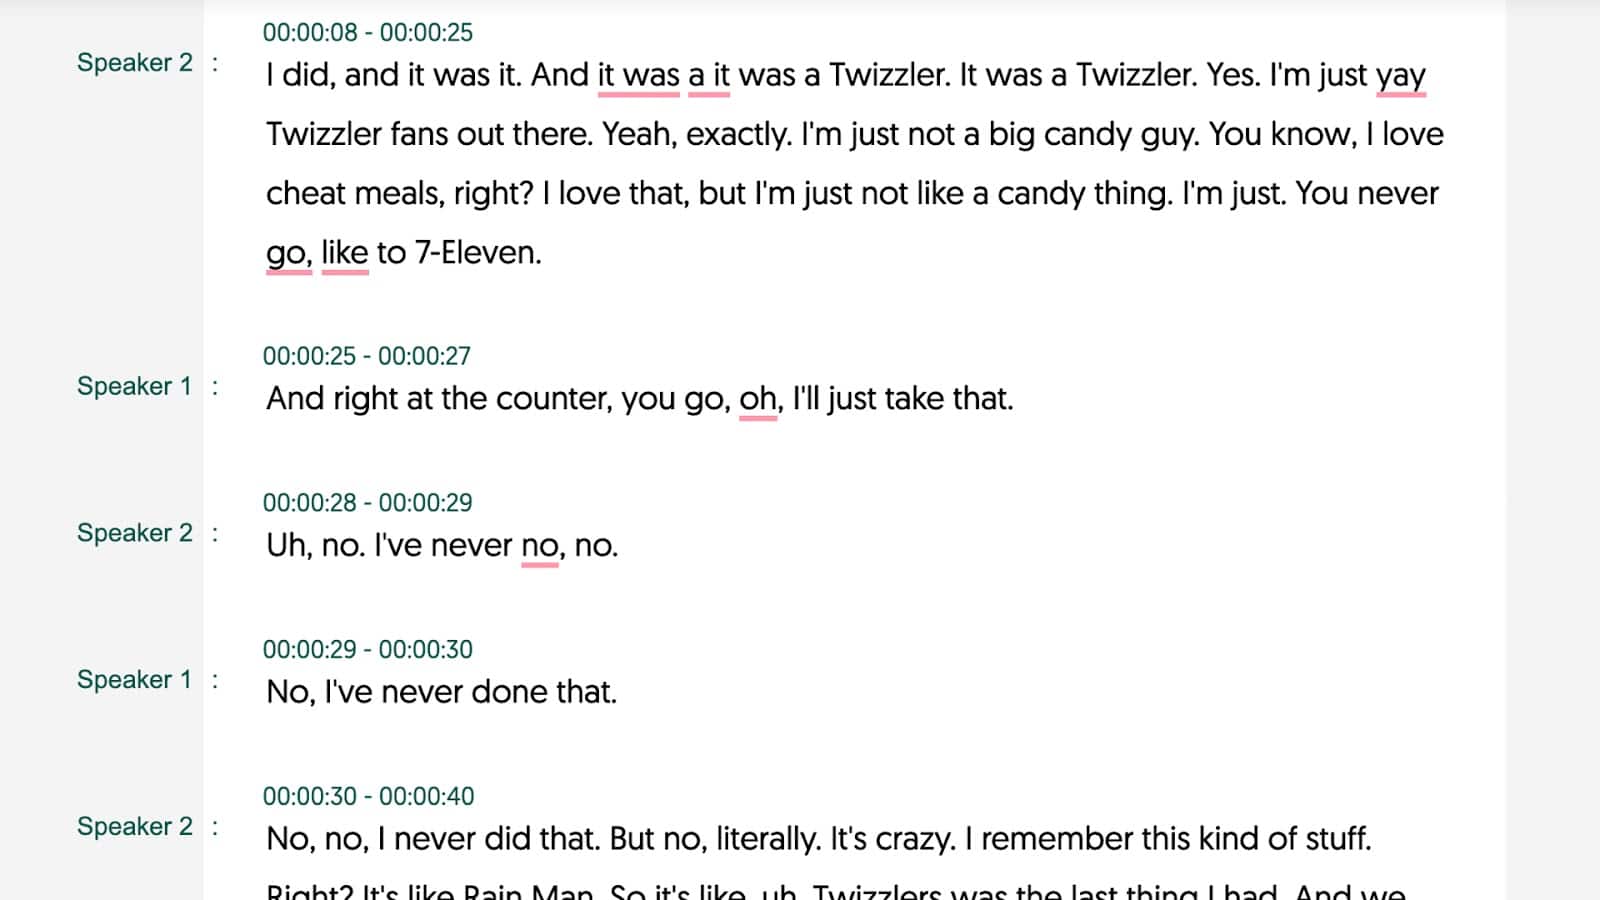Jump to timestamp 00:00:08 - 00:00:25
The width and height of the screenshot is (1600, 900).
[367, 32]
